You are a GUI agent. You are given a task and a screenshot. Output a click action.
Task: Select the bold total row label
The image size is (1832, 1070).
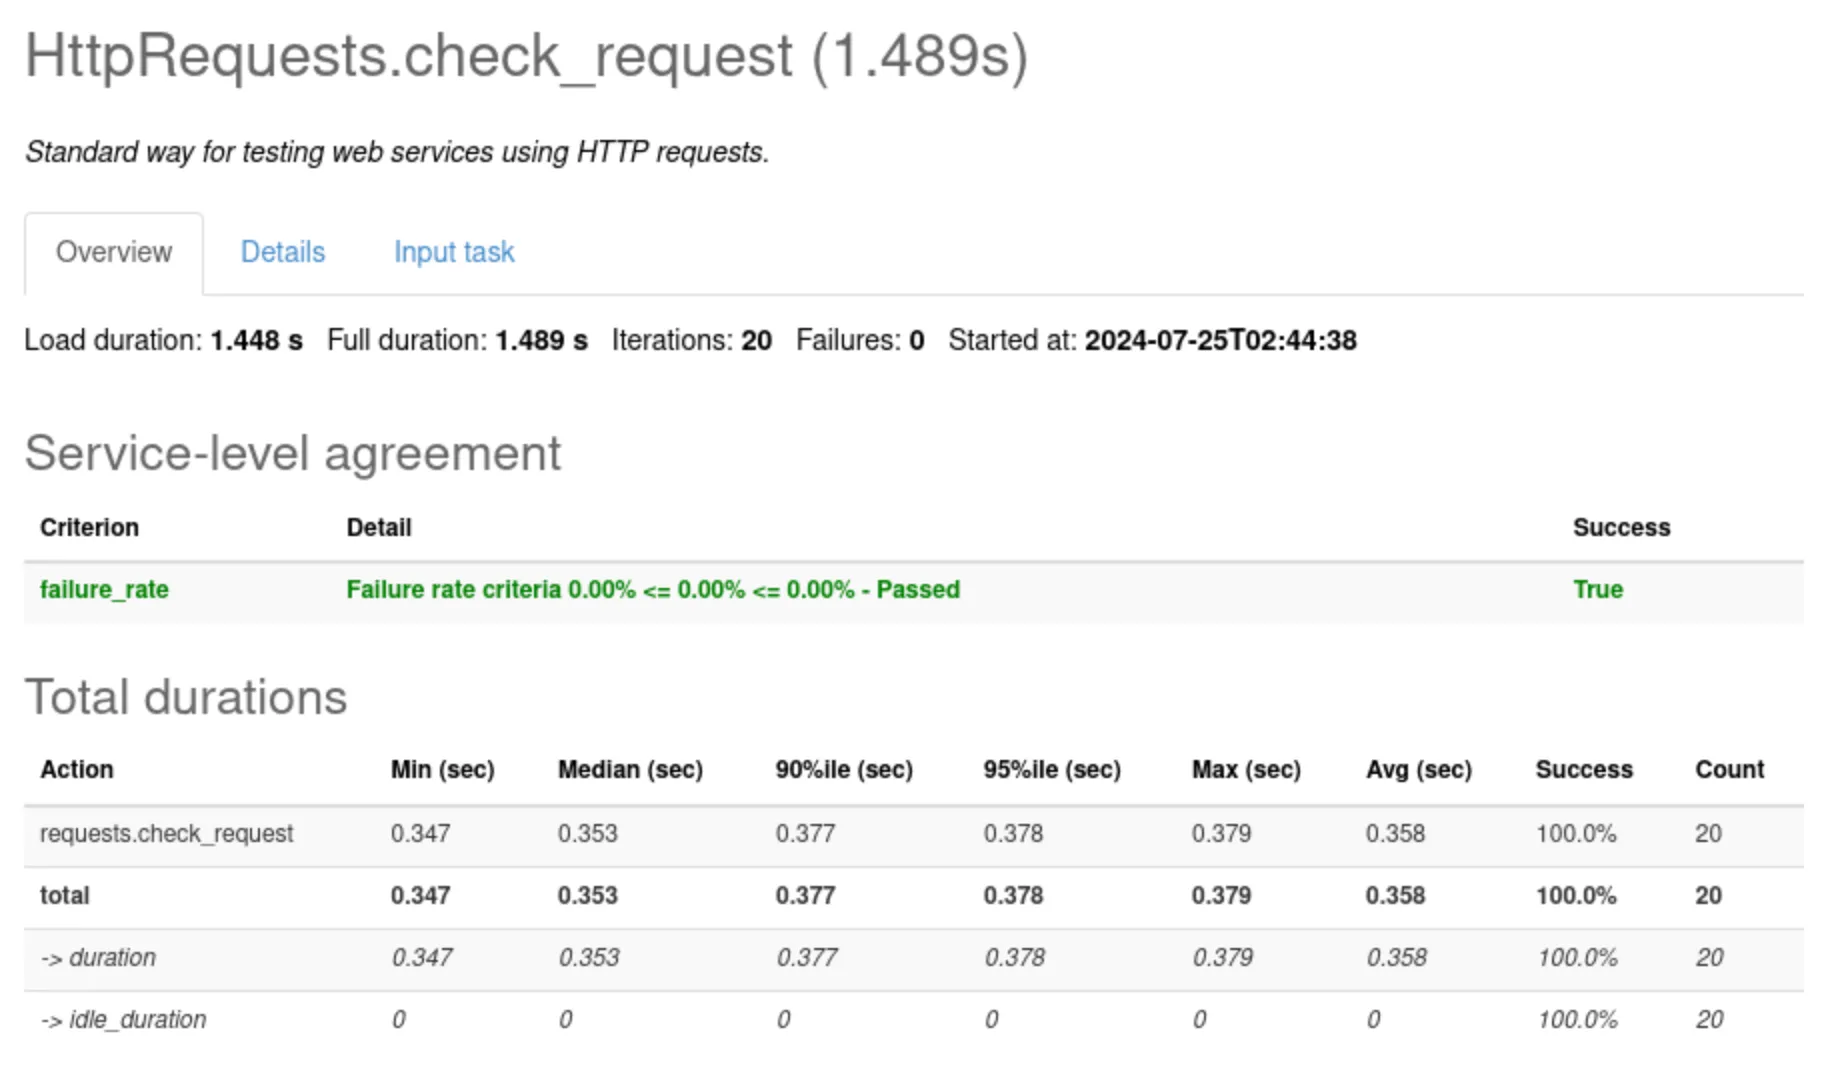(65, 895)
